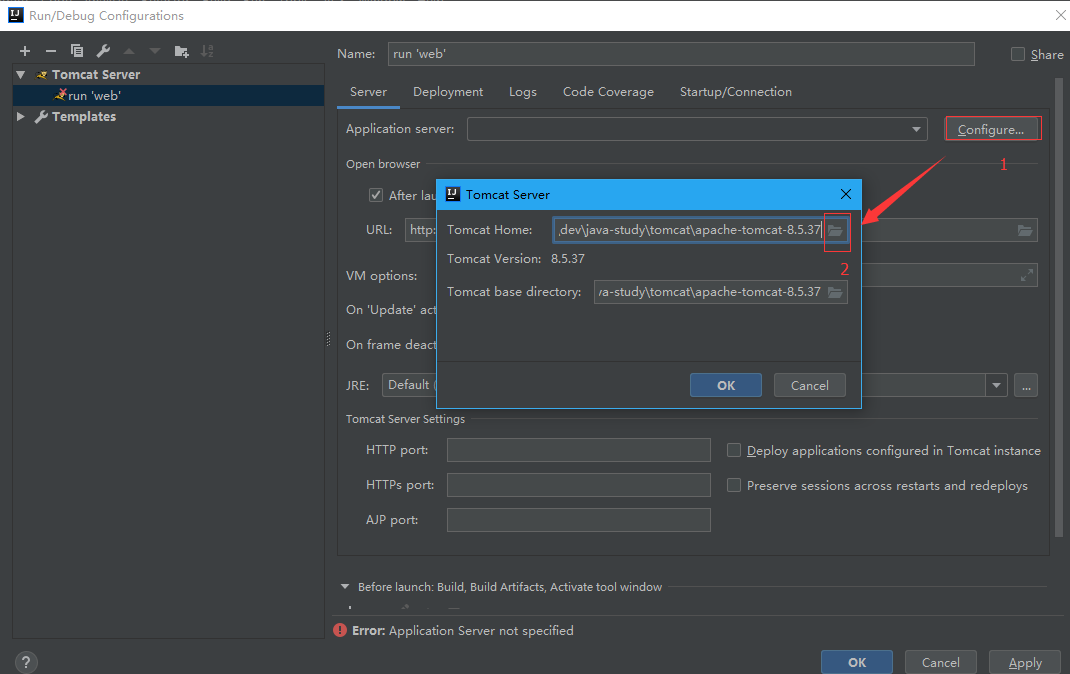Switch to the Server tab
This screenshot has width=1070, height=674.
coord(368,91)
